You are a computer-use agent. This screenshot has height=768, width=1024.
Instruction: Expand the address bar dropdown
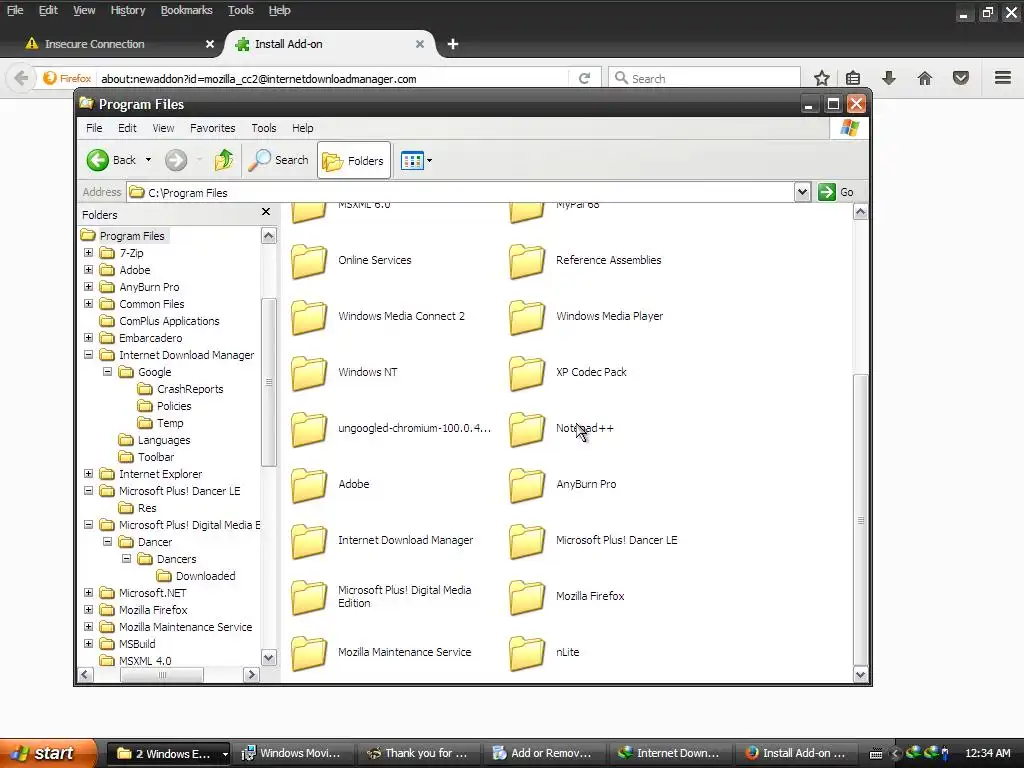click(x=803, y=192)
